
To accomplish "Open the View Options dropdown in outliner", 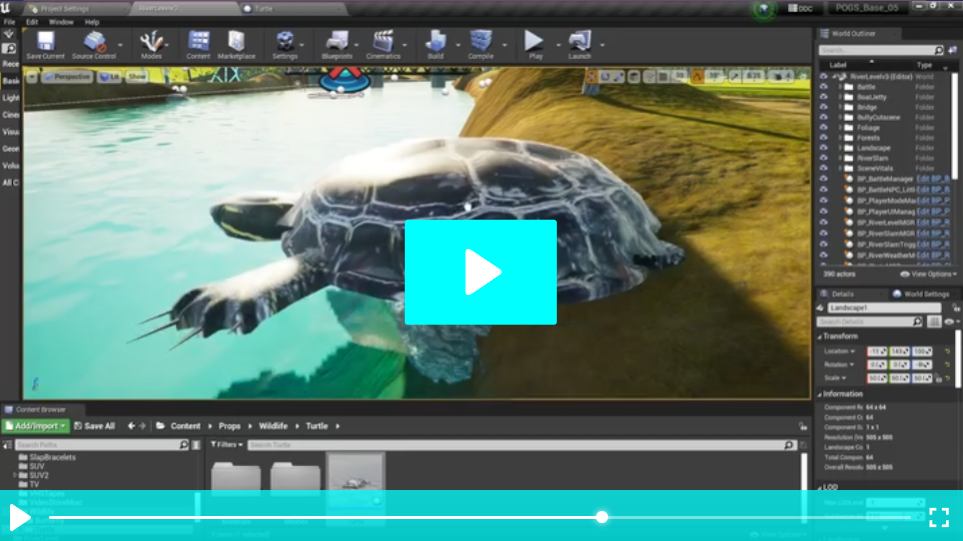I will [929, 274].
